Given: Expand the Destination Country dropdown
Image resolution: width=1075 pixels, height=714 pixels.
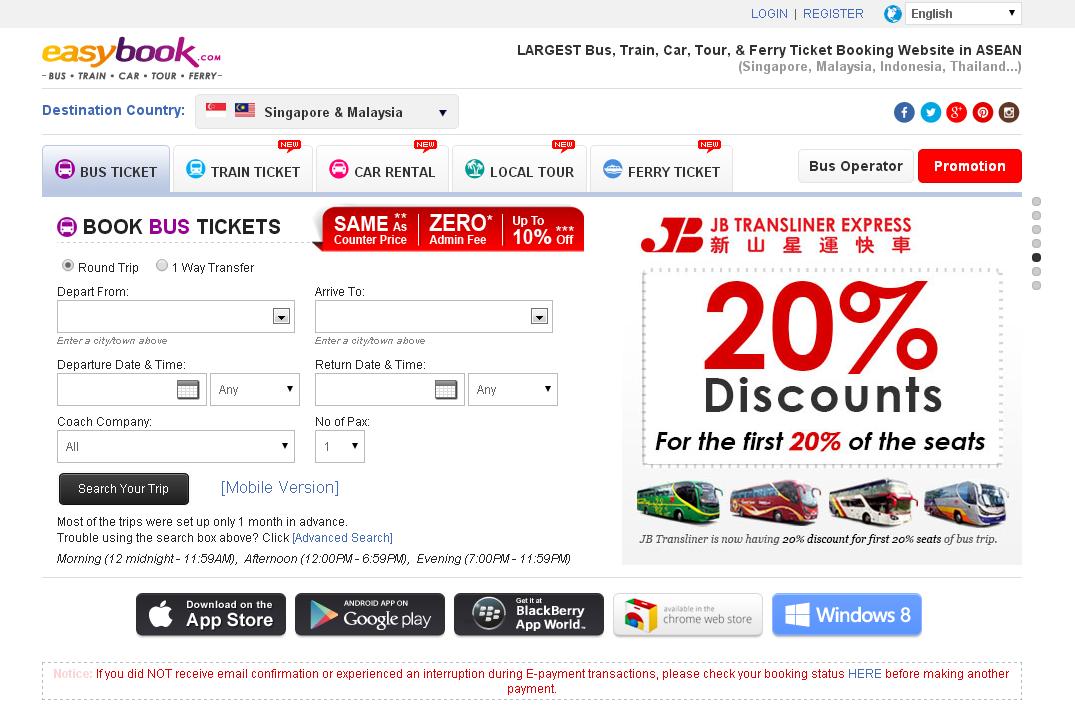Looking at the screenshot, I should [x=327, y=112].
